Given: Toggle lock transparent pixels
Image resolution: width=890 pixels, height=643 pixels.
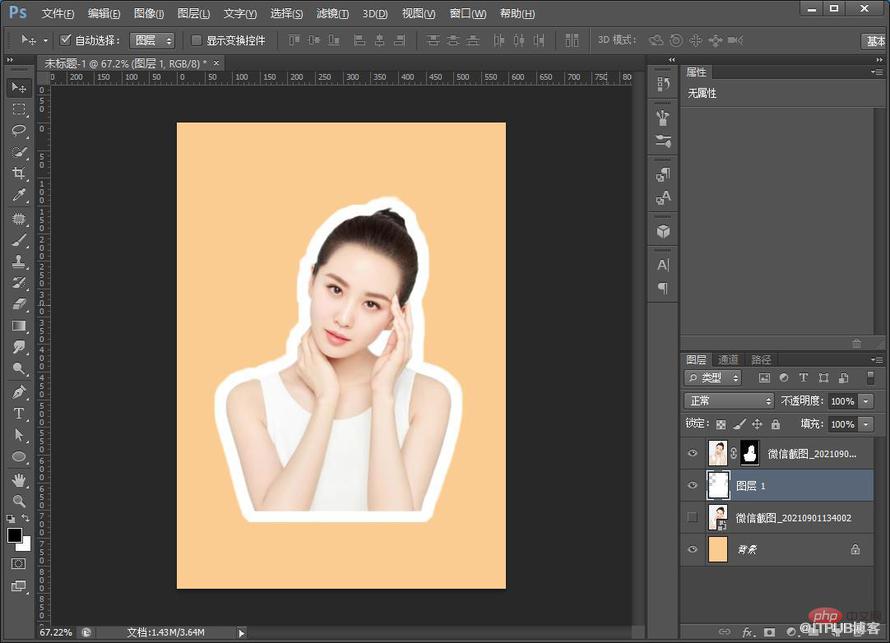Looking at the screenshot, I should tap(721, 424).
